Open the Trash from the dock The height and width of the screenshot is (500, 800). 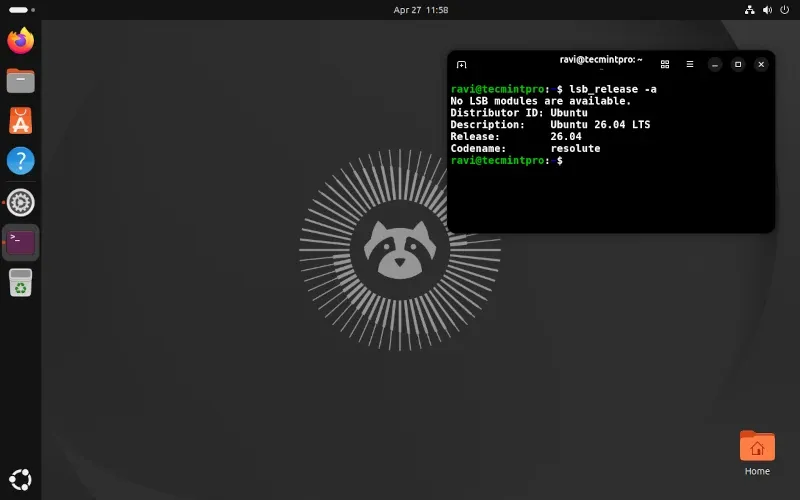(20, 283)
